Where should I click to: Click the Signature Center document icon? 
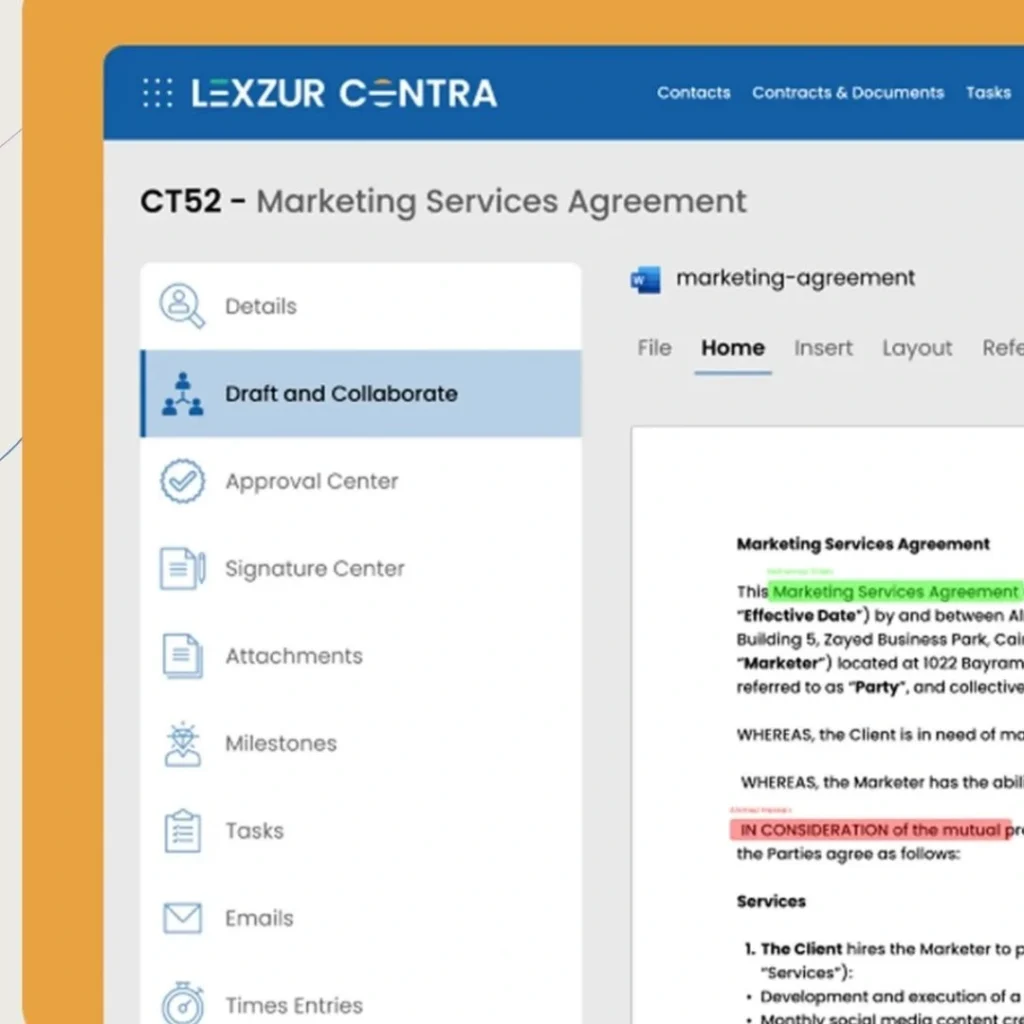click(182, 568)
